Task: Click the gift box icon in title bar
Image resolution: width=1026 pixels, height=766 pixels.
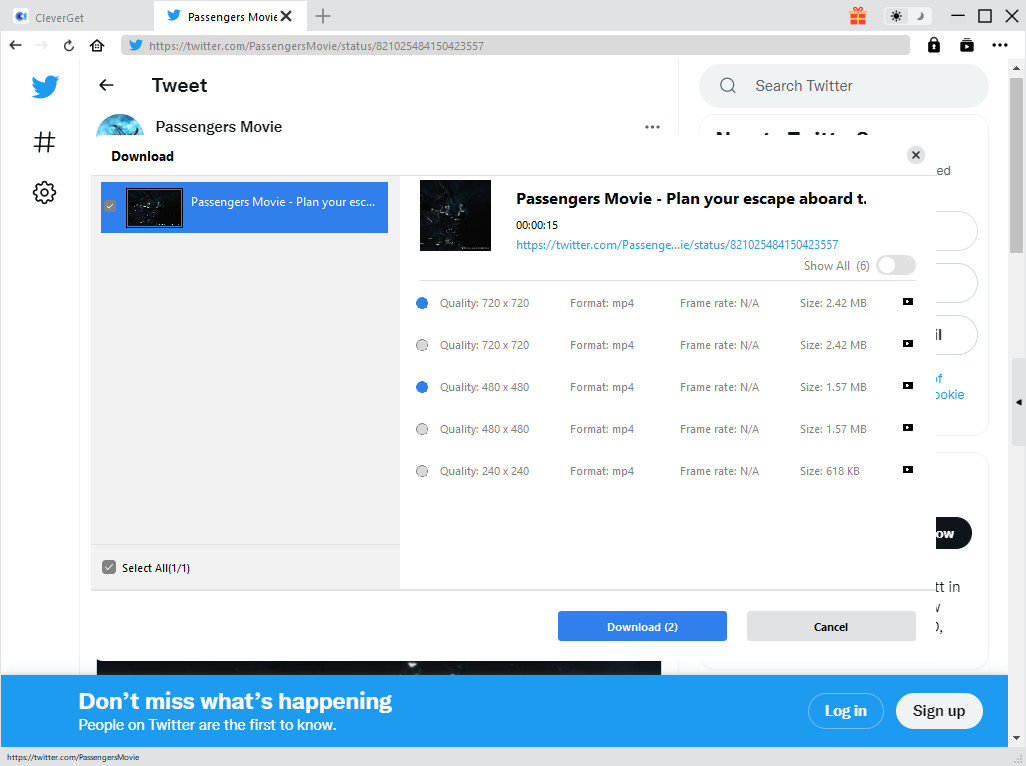Action: click(858, 16)
